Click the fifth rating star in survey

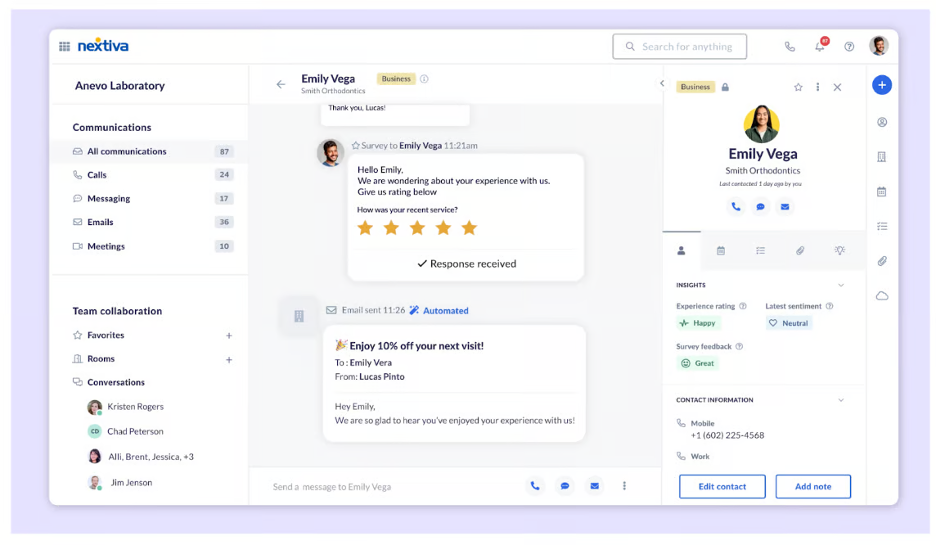tap(469, 227)
